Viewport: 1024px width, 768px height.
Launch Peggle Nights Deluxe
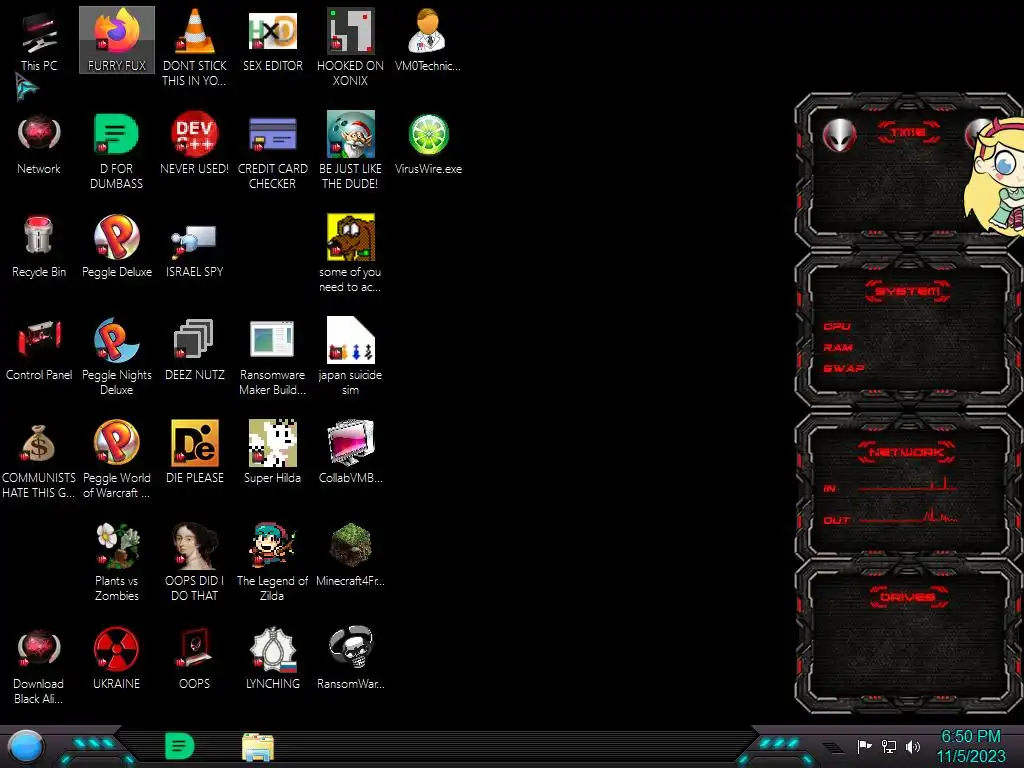point(117,357)
